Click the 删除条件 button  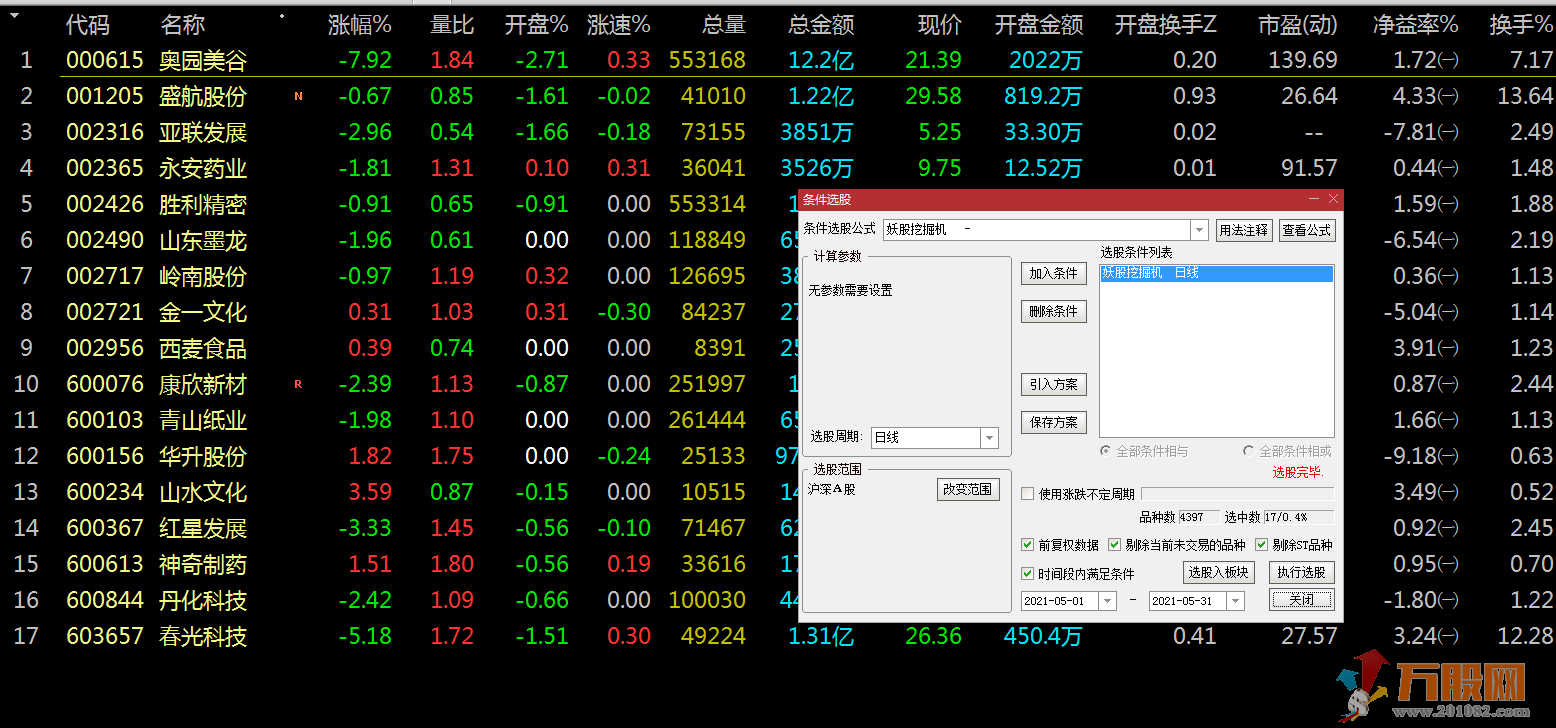click(x=1053, y=311)
